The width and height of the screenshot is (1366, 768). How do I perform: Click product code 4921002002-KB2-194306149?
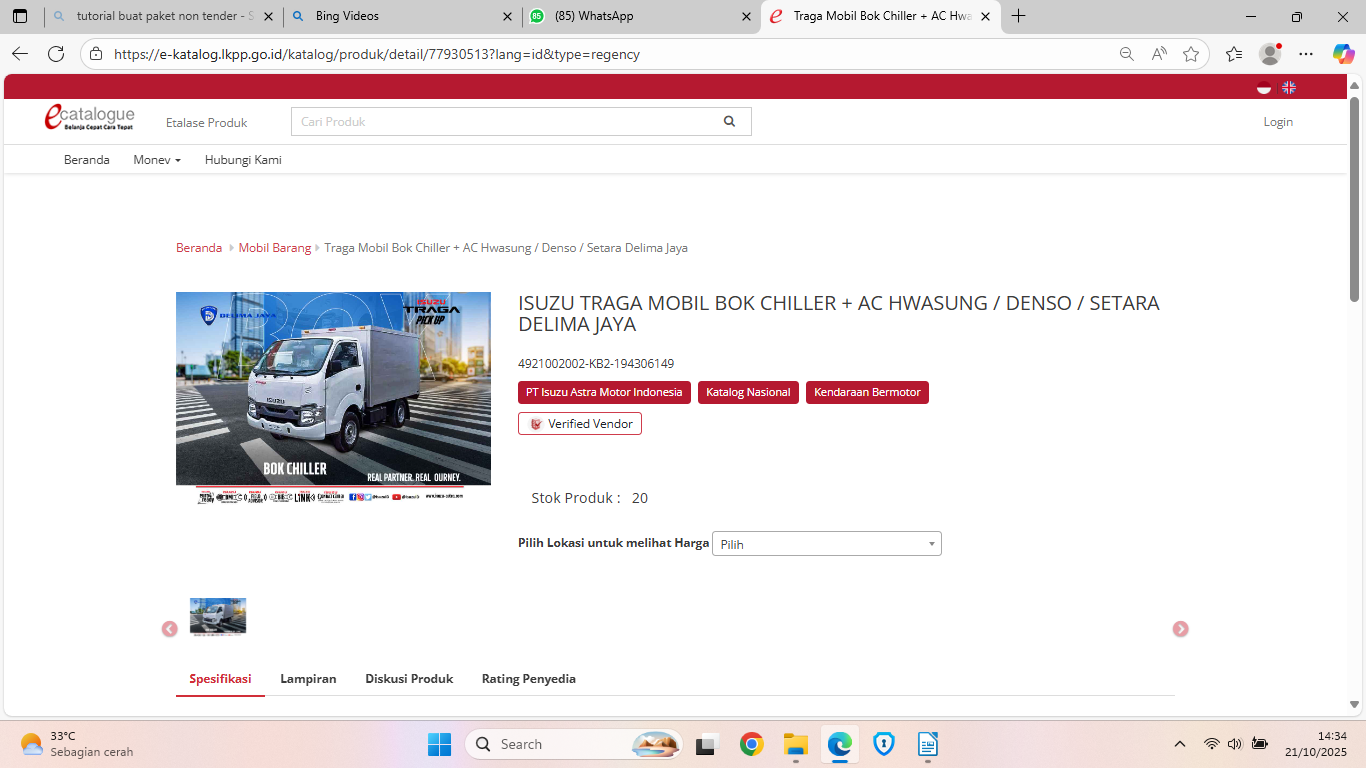[x=596, y=364]
